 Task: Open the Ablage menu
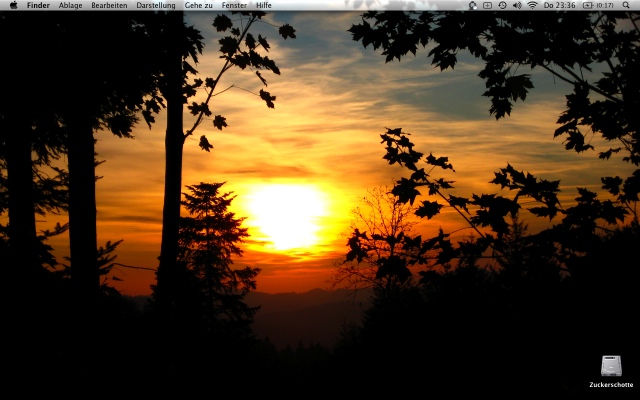coord(70,5)
